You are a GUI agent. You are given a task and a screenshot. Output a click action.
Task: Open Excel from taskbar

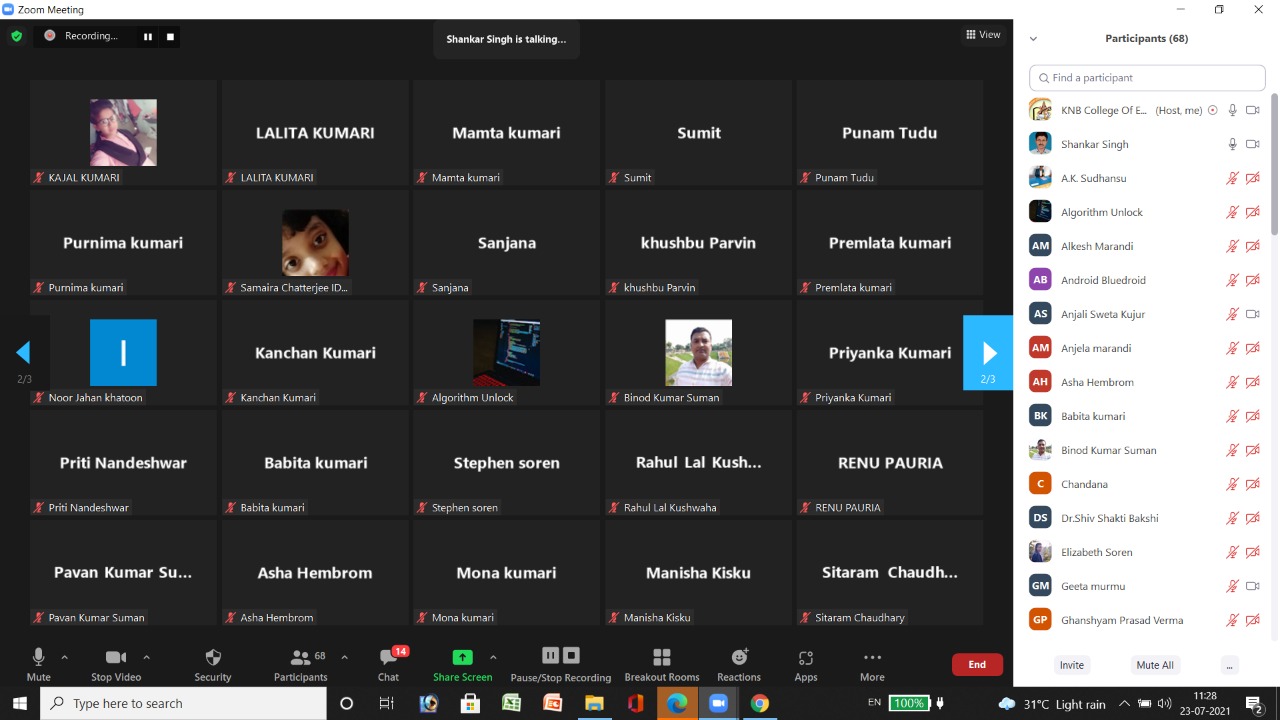coord(511,703)
